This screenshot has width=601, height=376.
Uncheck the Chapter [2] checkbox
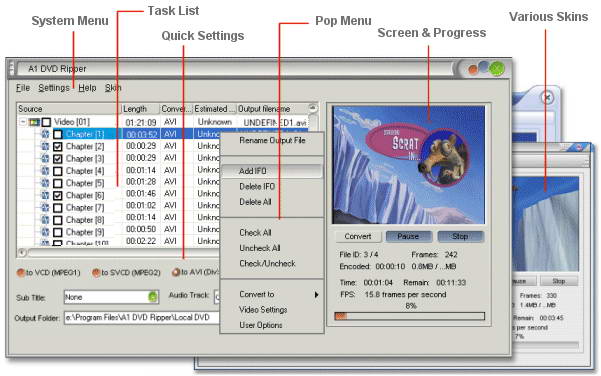[x=57, y=146]
